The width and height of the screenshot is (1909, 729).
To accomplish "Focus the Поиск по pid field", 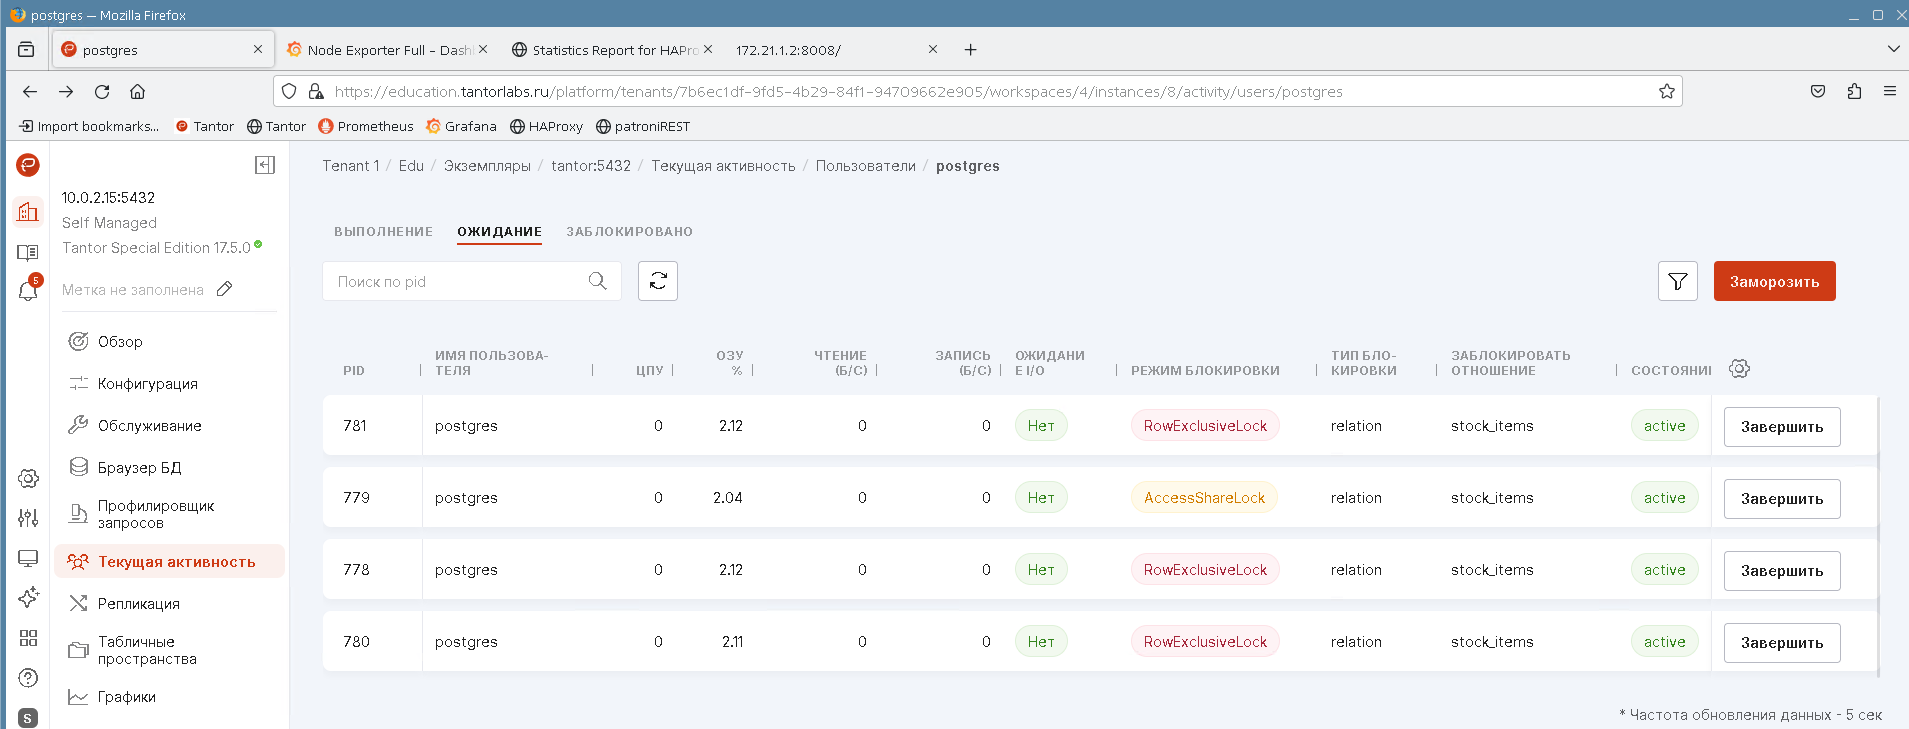I will pyautogui.click(x=455, y=282).
